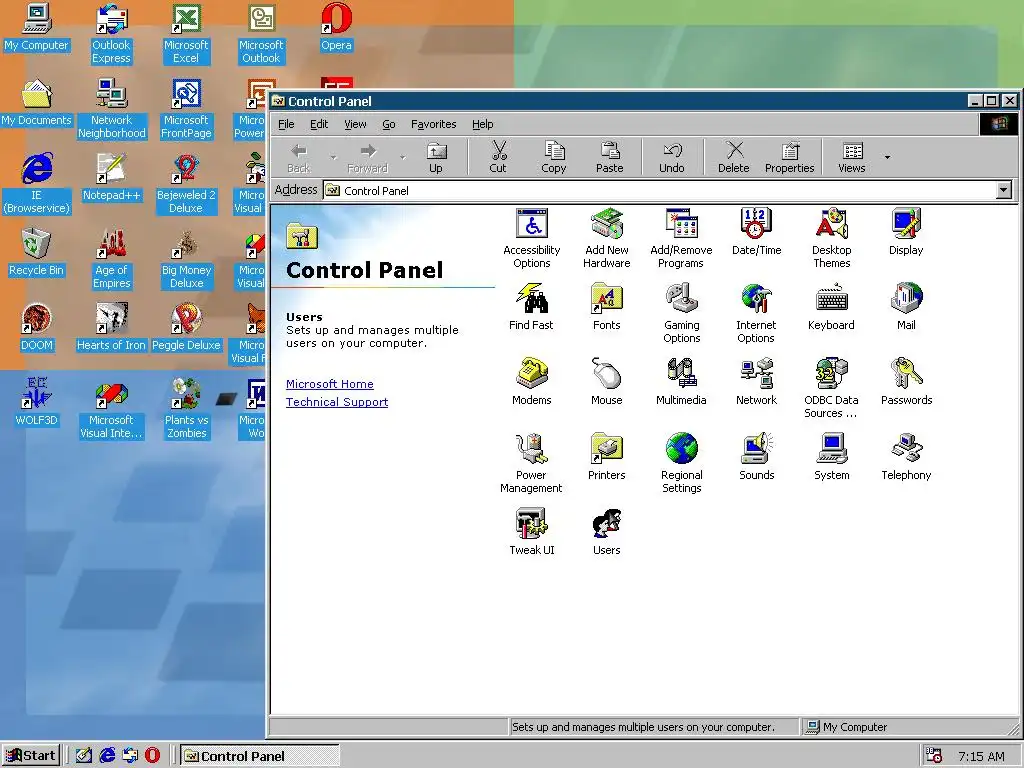Open Add New Hardware wizard
Viewport: 1024px width, 768px height.
coord(607,224)
